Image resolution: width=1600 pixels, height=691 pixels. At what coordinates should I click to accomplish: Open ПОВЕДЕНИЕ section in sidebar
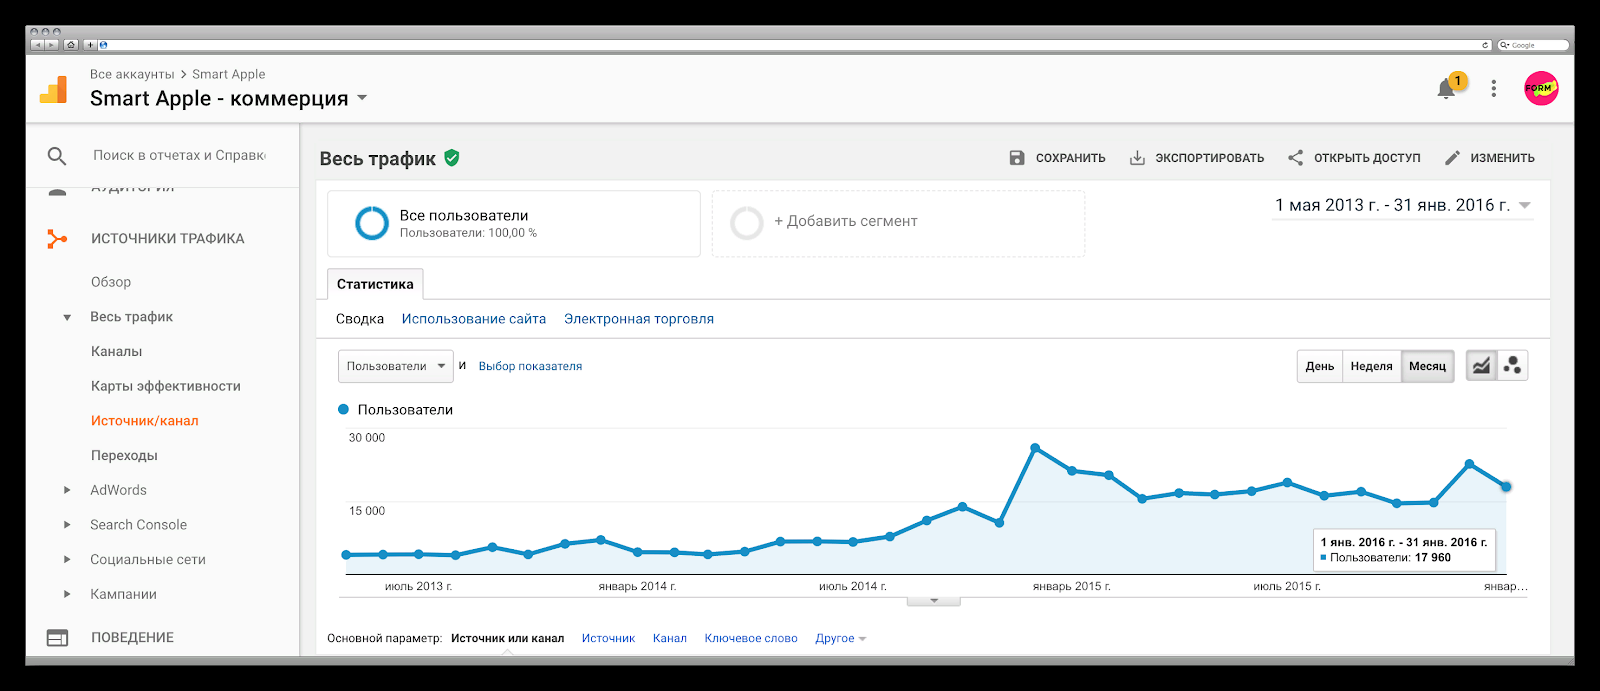132,638
